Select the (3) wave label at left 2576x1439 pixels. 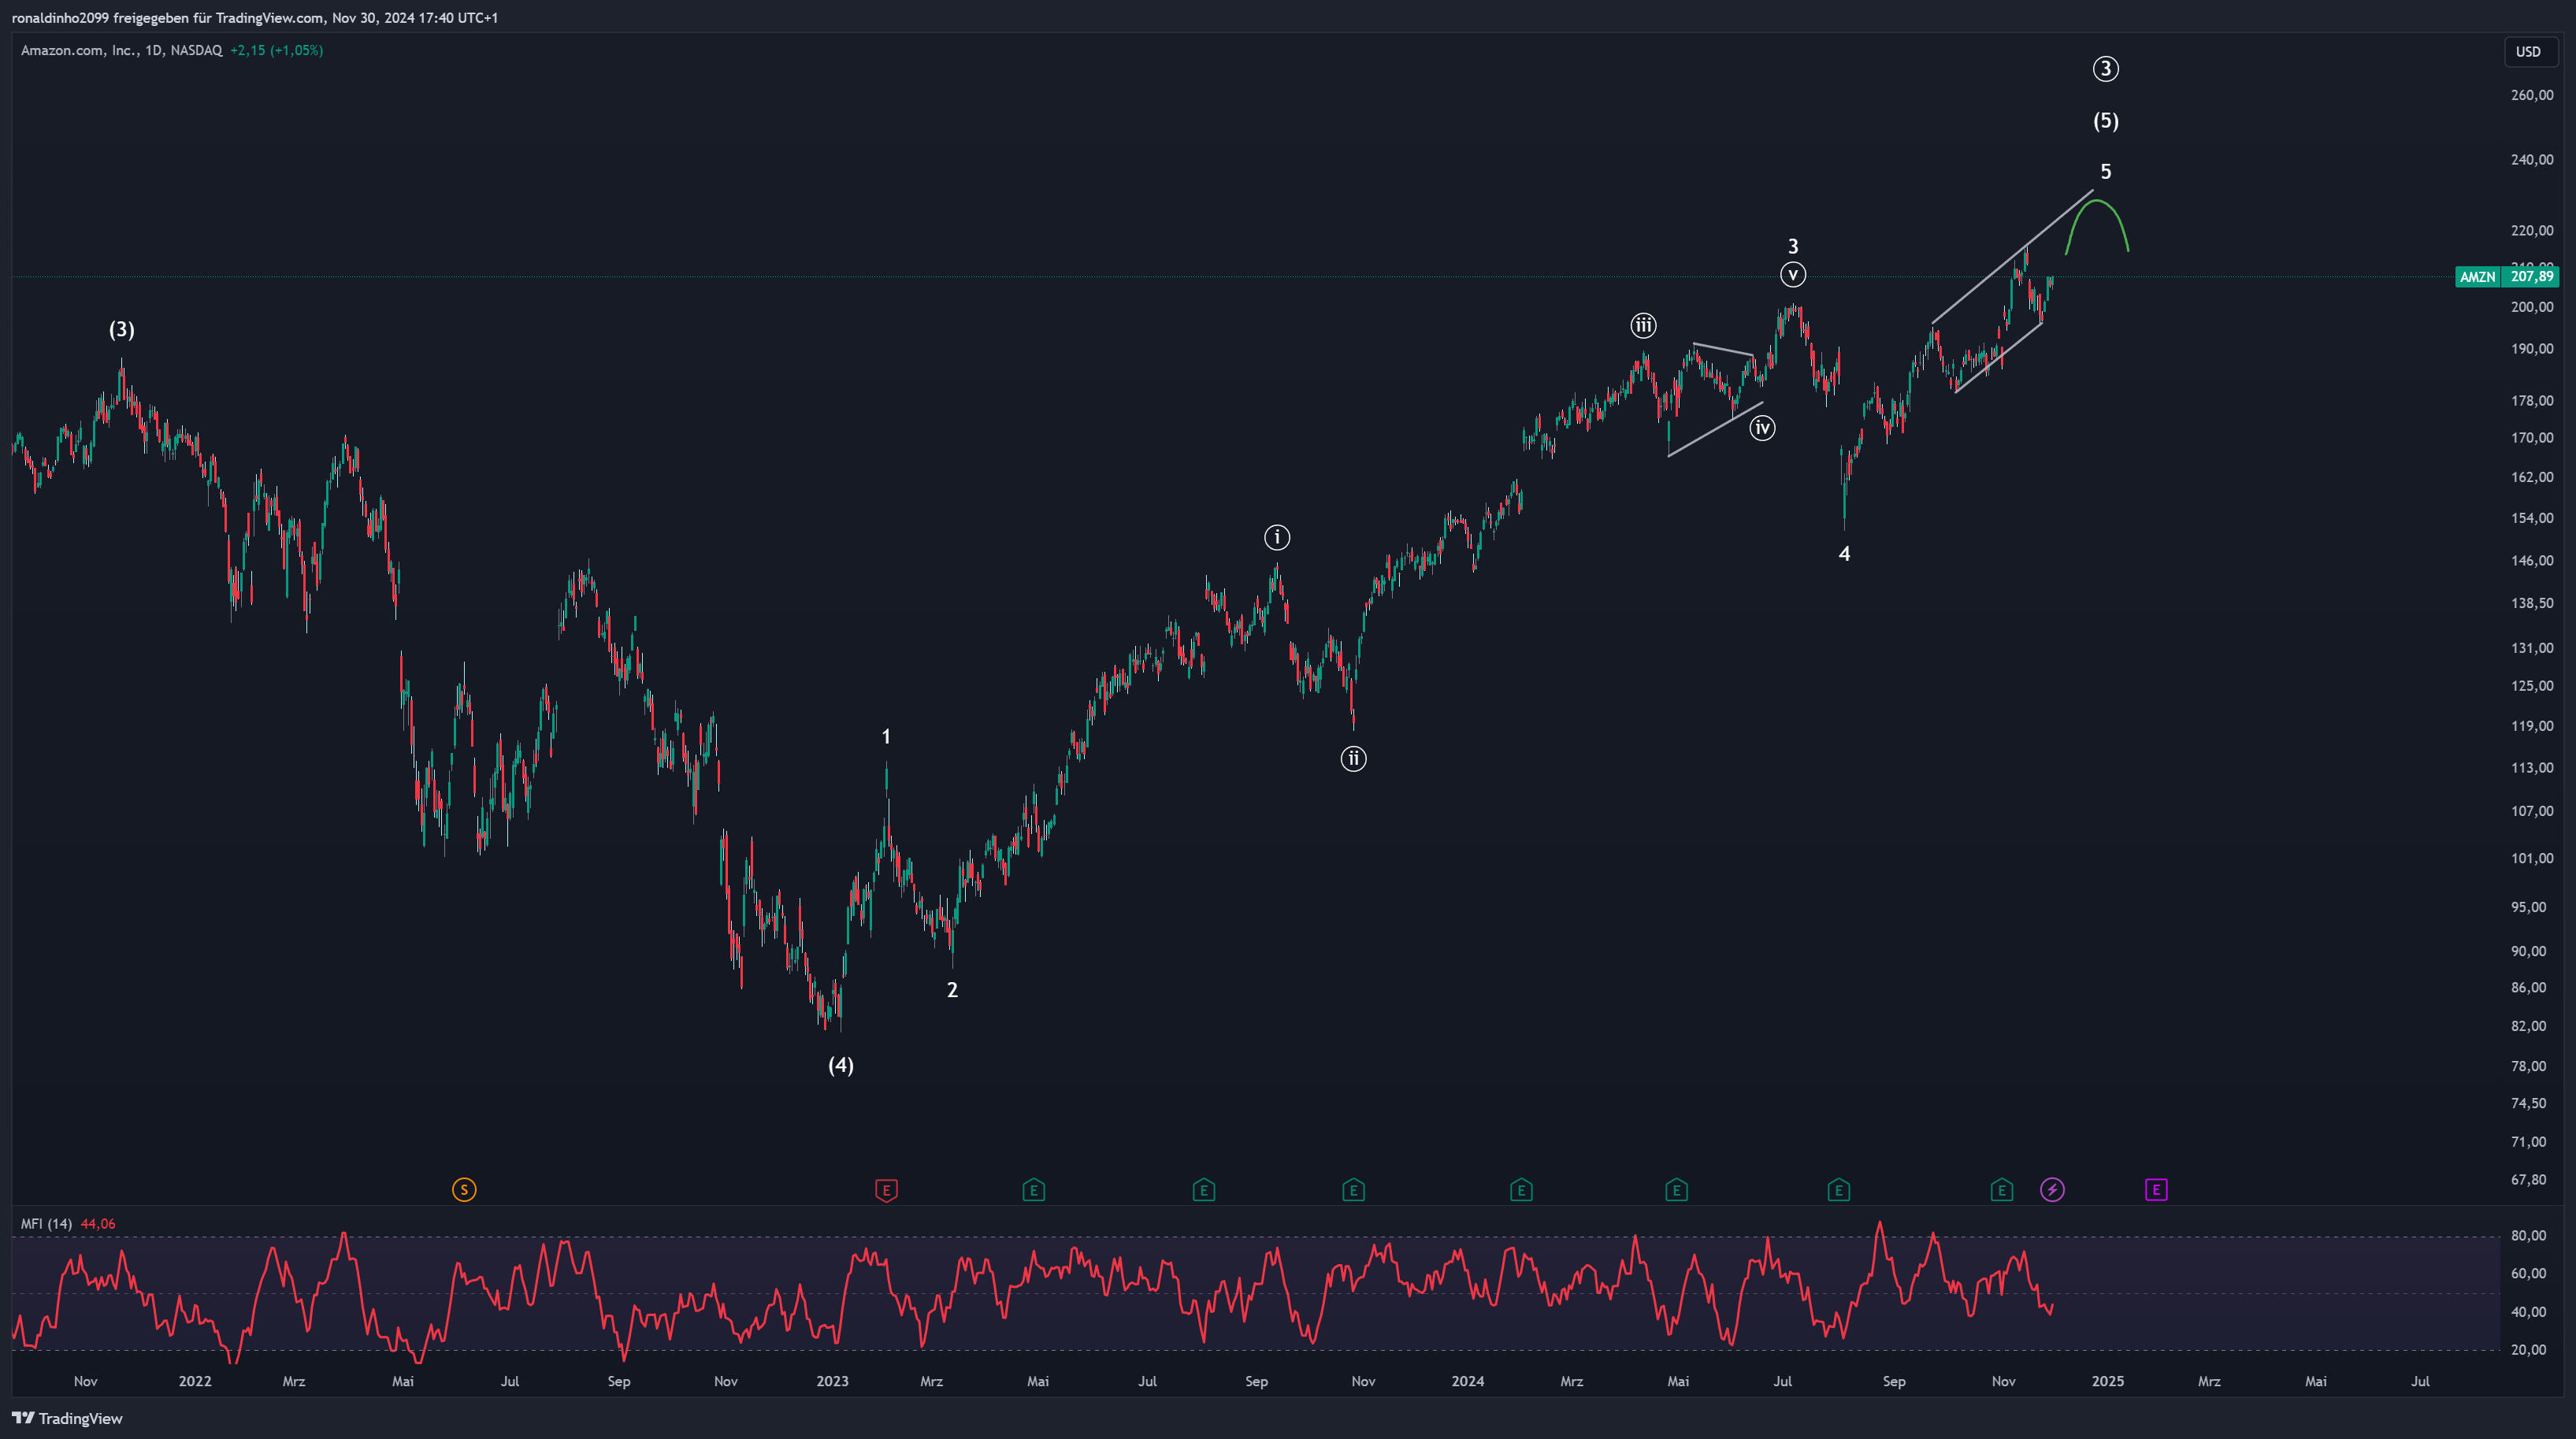tap(122, 329)
